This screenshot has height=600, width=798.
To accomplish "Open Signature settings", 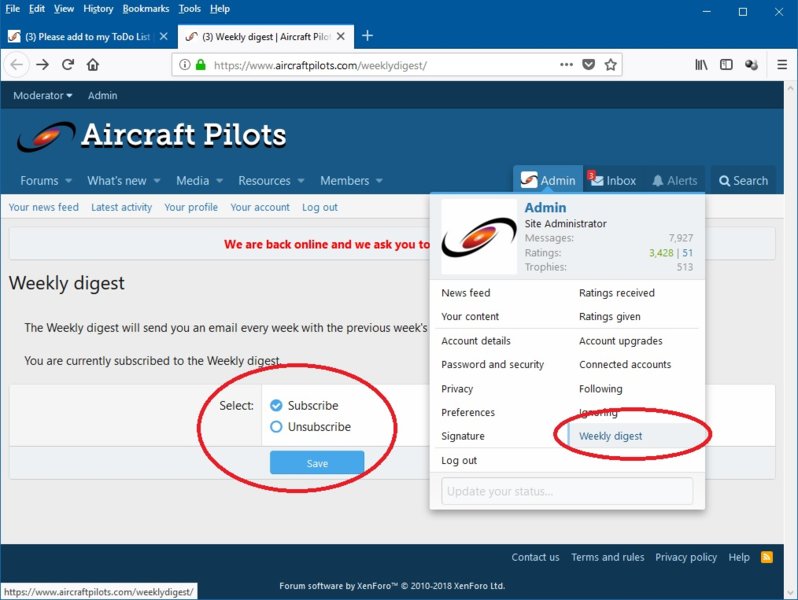I will tap(463, 436).
